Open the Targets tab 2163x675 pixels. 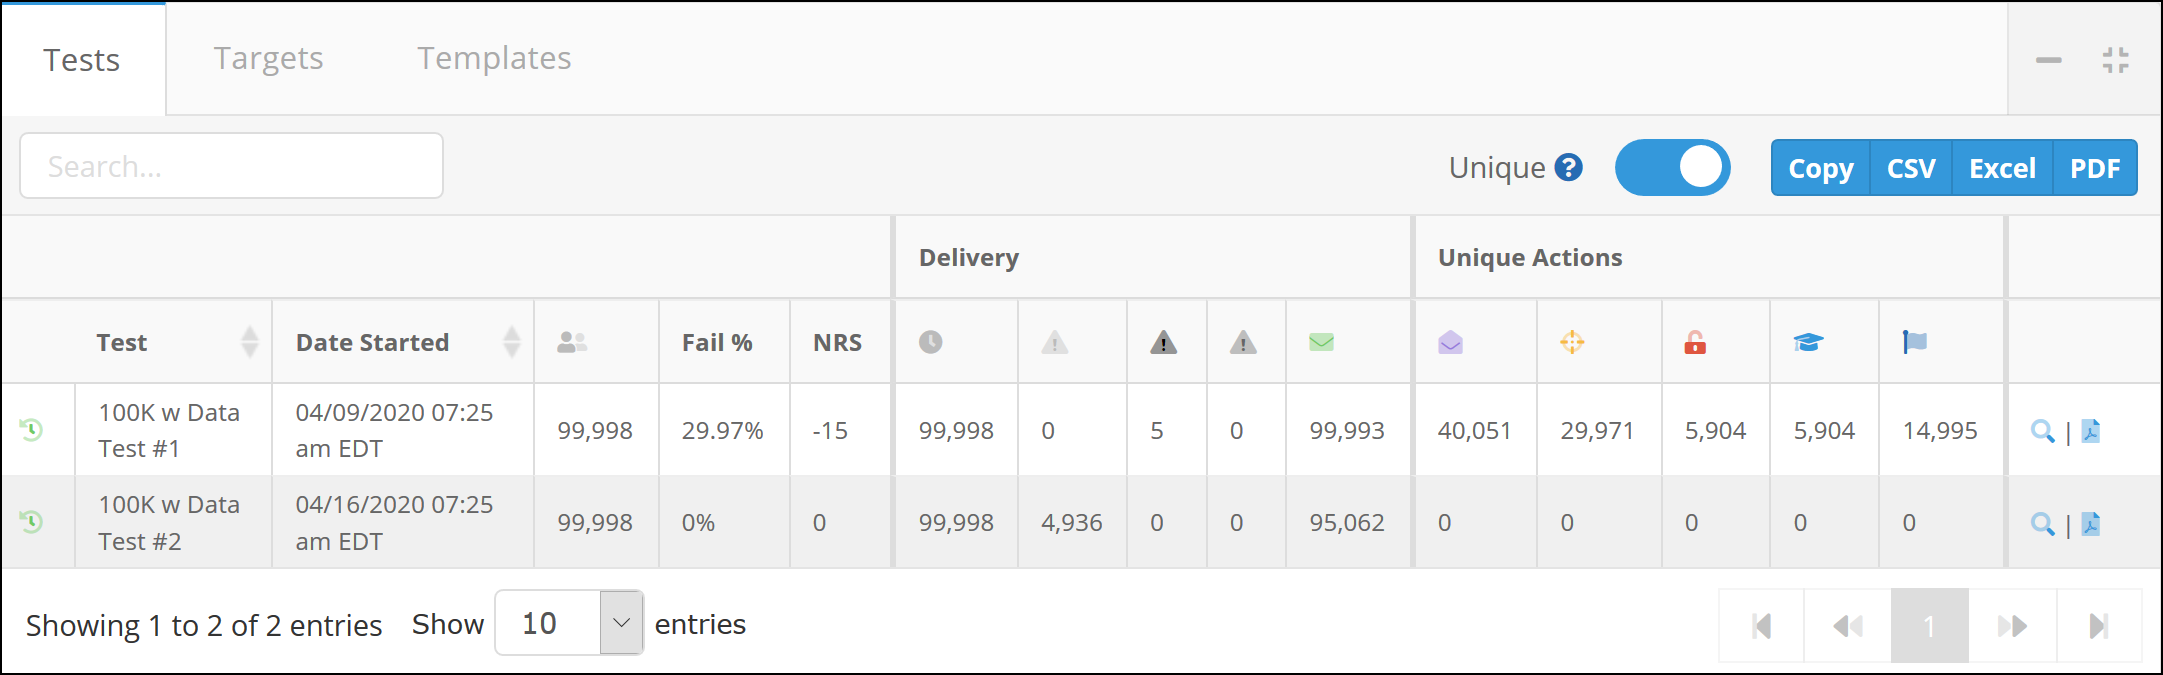coord(268,59)
